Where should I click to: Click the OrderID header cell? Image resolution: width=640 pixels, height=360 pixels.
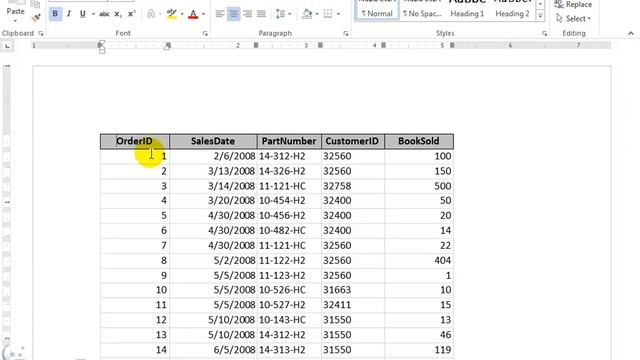click(x=135, y=141)
